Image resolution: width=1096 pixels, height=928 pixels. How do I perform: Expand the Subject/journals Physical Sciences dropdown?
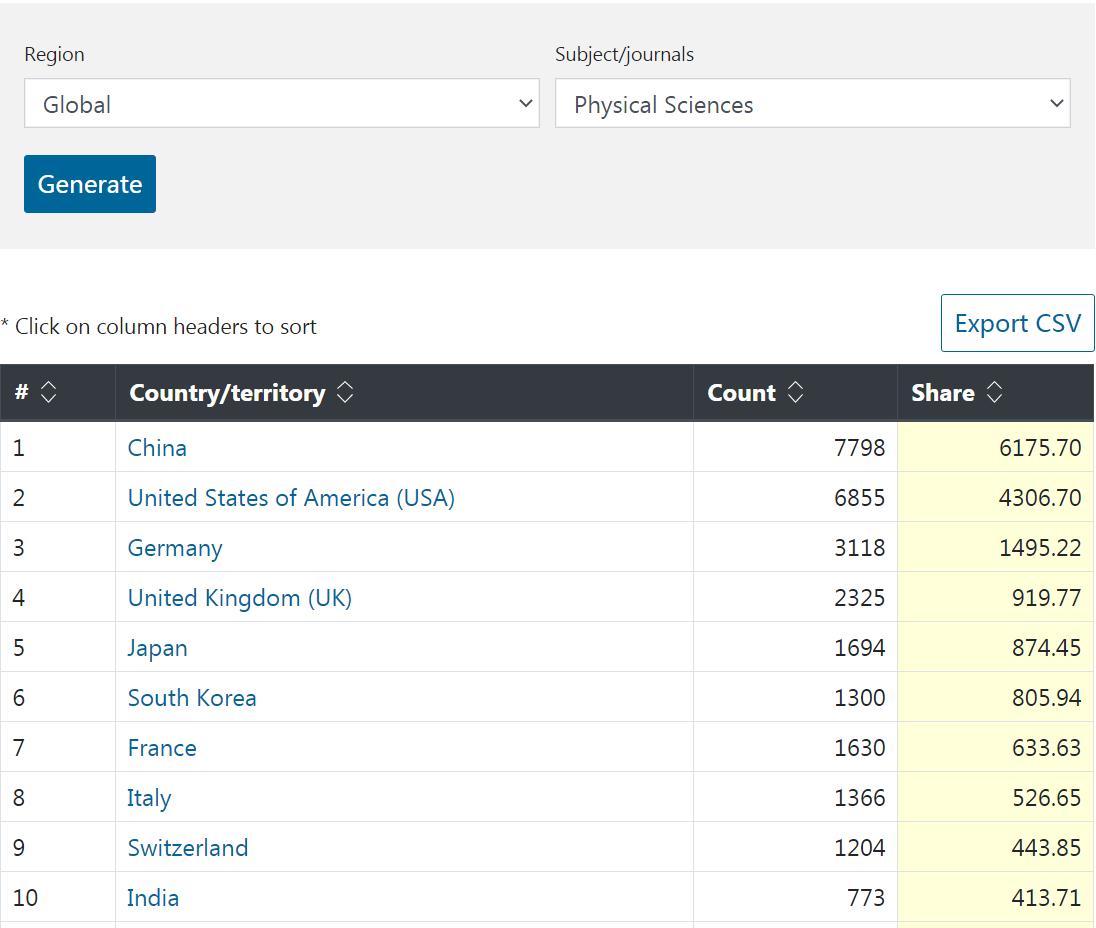pyautogui.click(x=812, y=104)
